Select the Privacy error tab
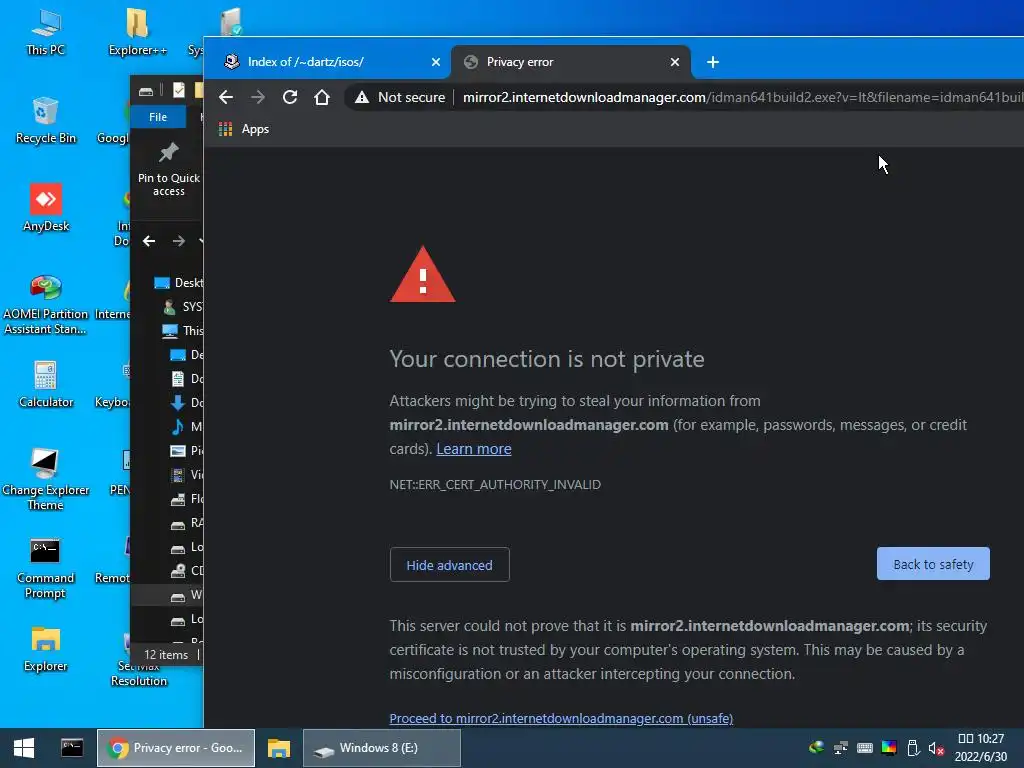The height and width of the screenshot is (768, 1024). 570,62
